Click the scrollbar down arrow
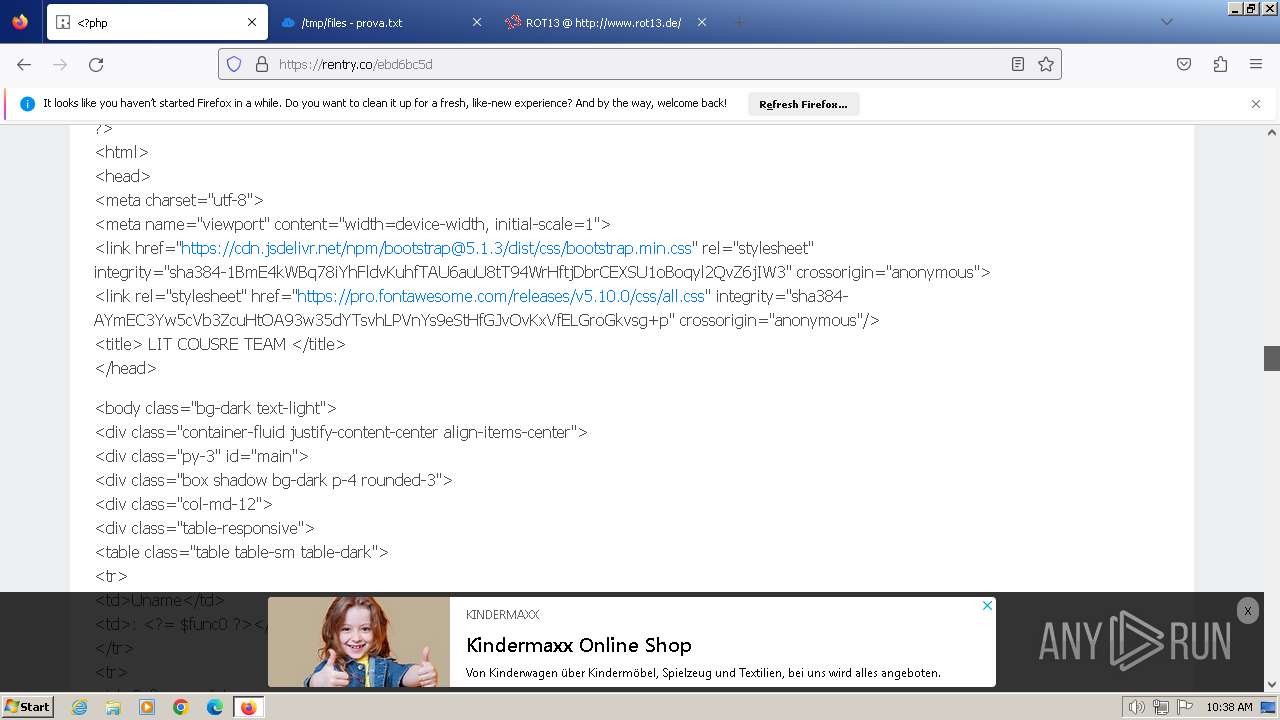 point(1272,685)
